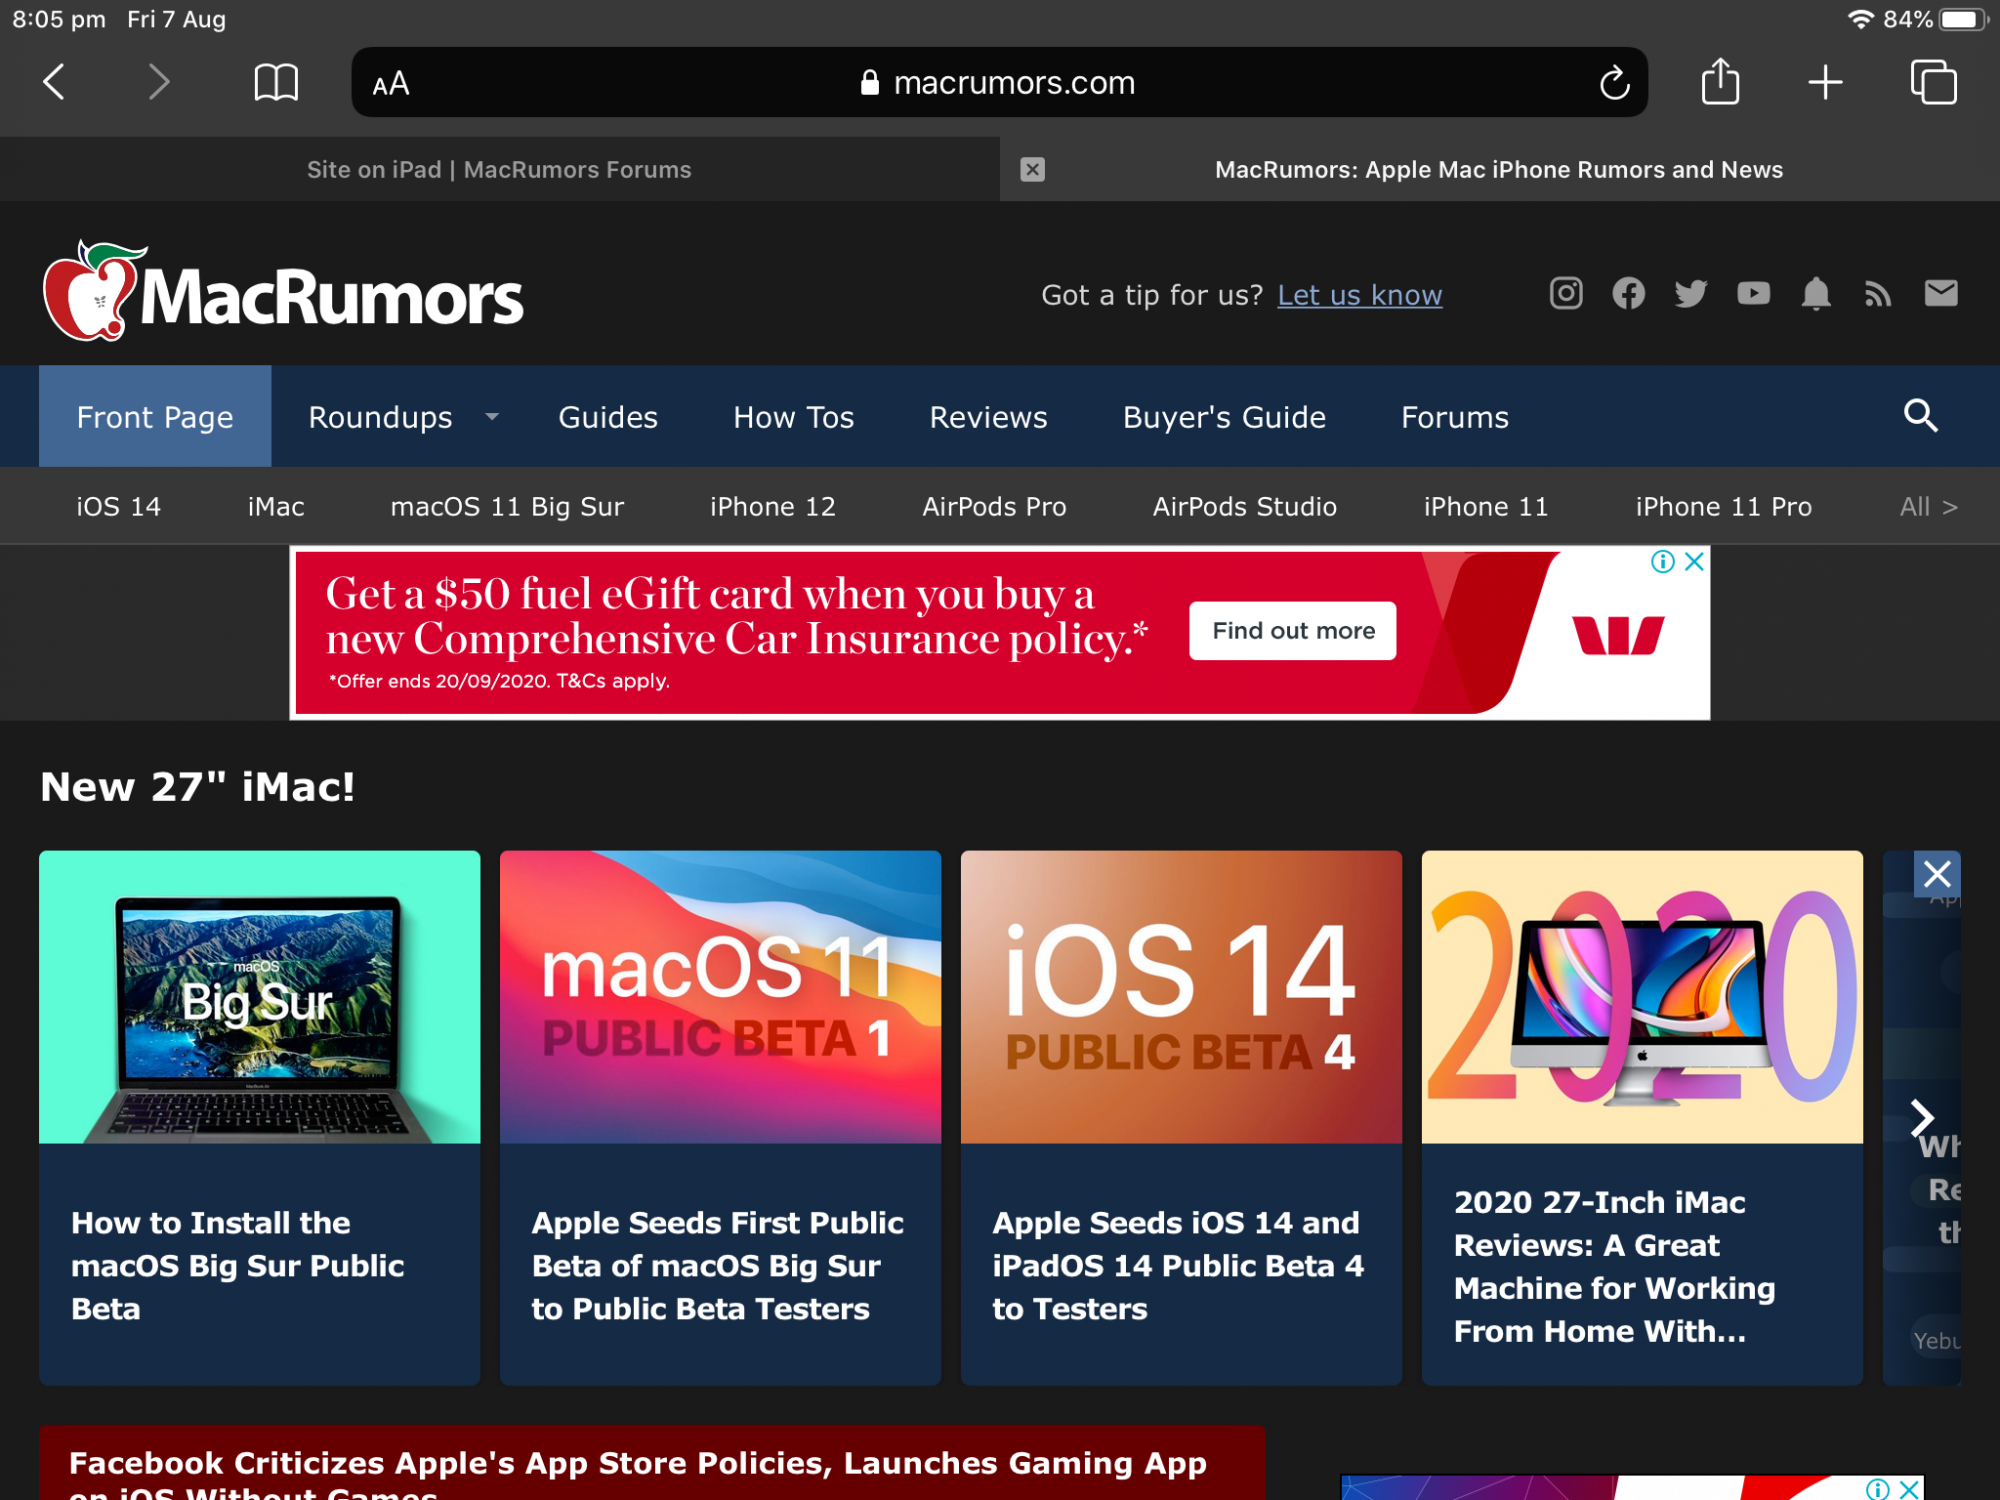Open Apple Seeds iOS 14 Public Beta 4 article
The height and width of the screenshot is (1500, 2000).
pyautogui.click(x=1178, y=1265)
